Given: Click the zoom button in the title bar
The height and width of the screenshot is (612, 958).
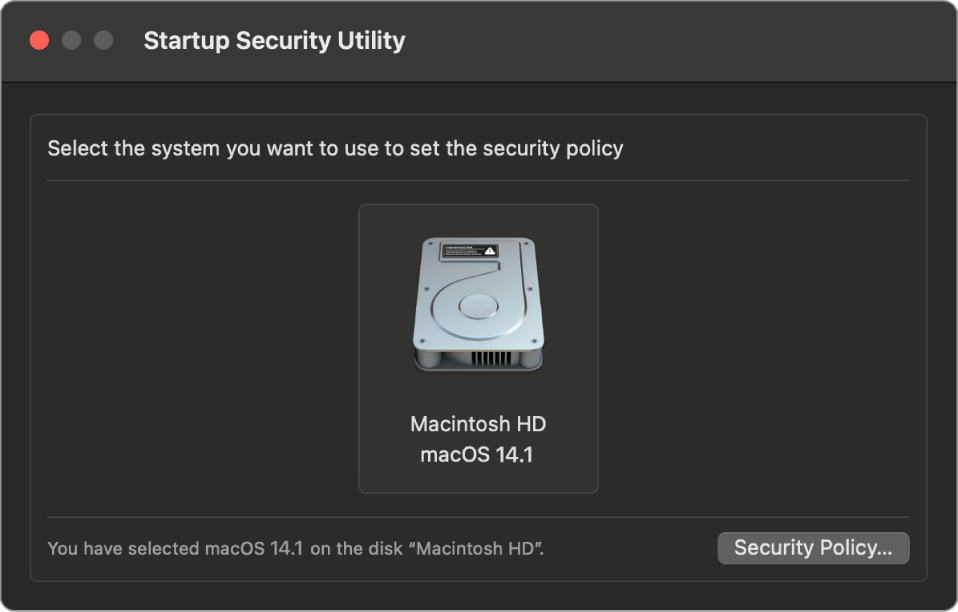Looking at the screenshot, I should coord(102,40).
